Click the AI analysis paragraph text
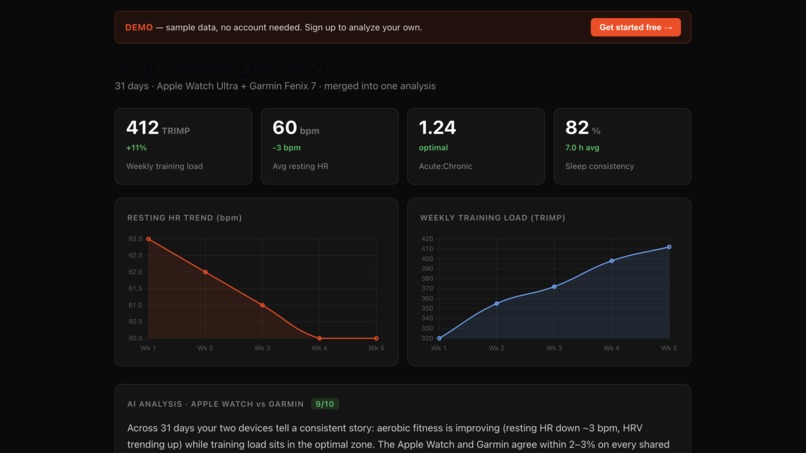This screenshot has width=806, height=453. tap(398, 436)
